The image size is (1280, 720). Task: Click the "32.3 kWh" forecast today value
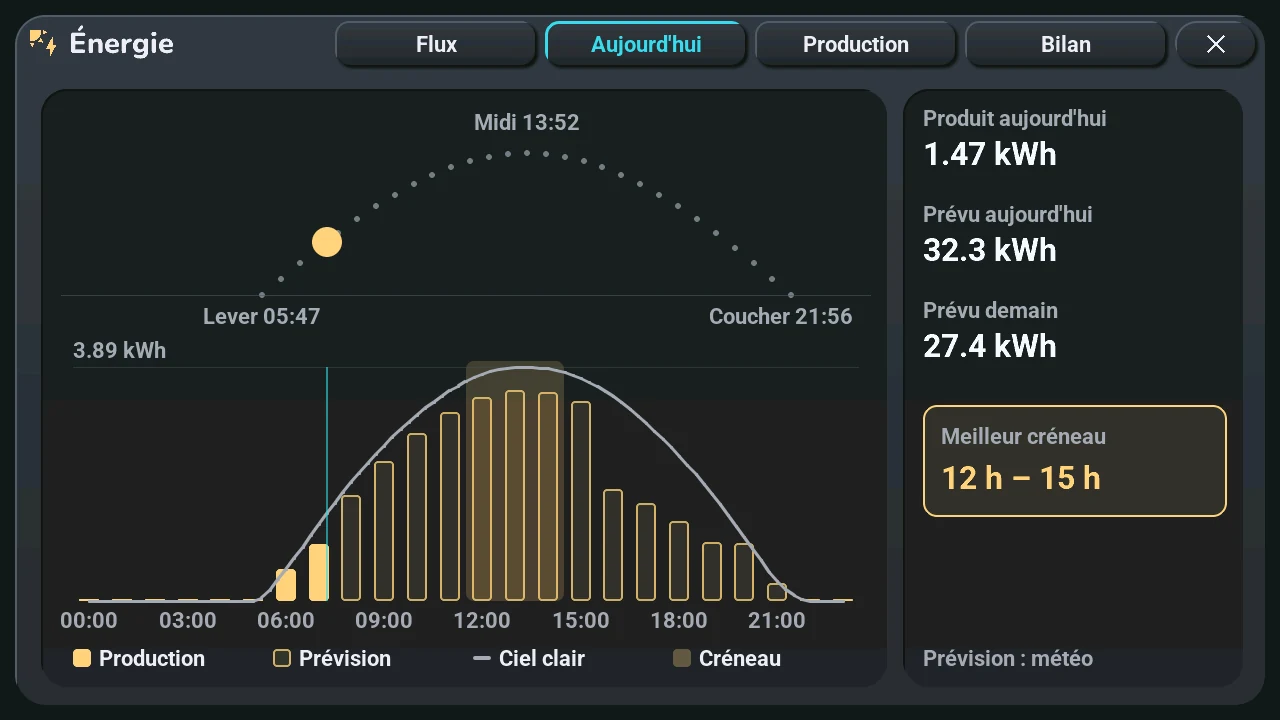(990, 250)
